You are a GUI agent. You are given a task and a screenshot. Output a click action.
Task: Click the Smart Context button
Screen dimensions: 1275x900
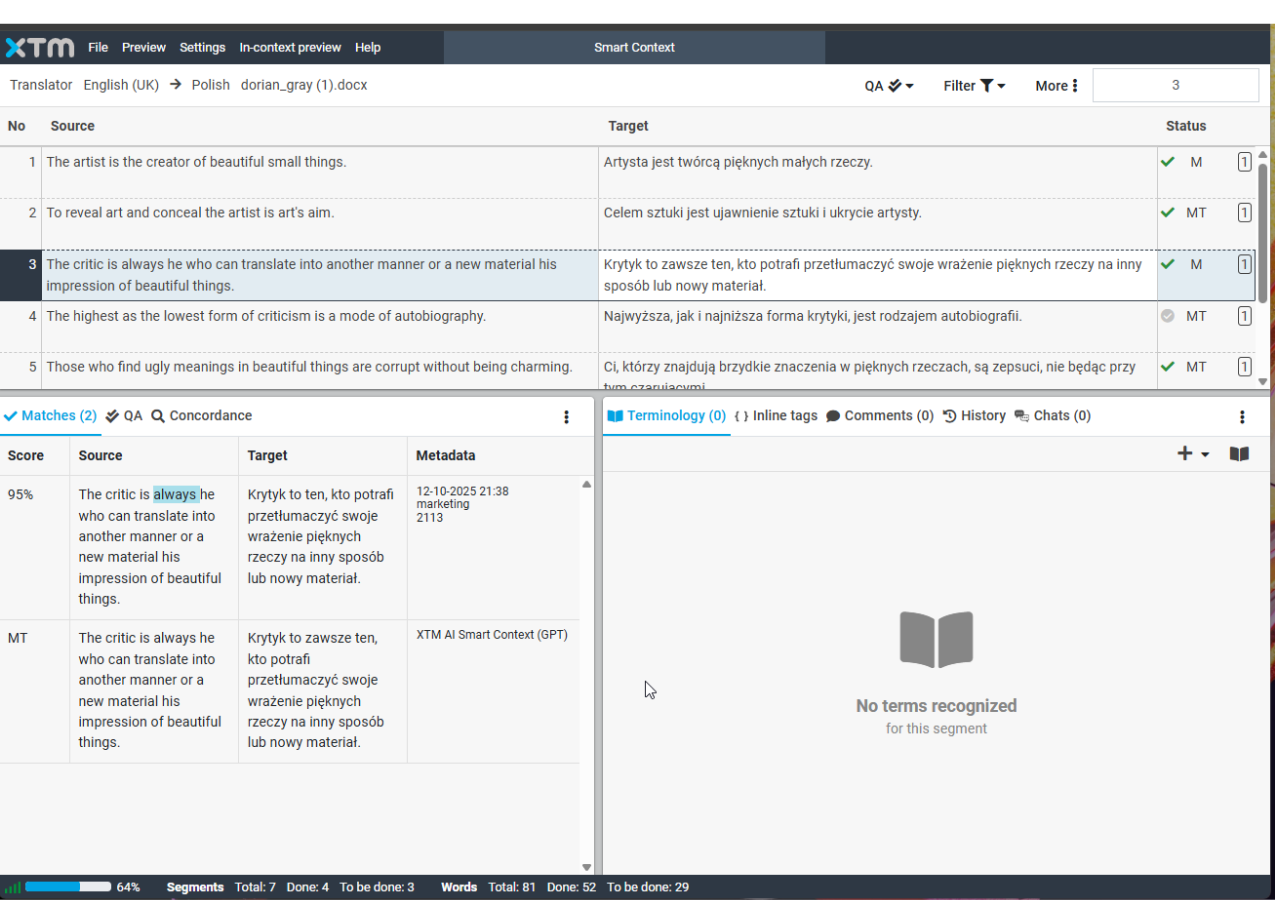(634, 47)
